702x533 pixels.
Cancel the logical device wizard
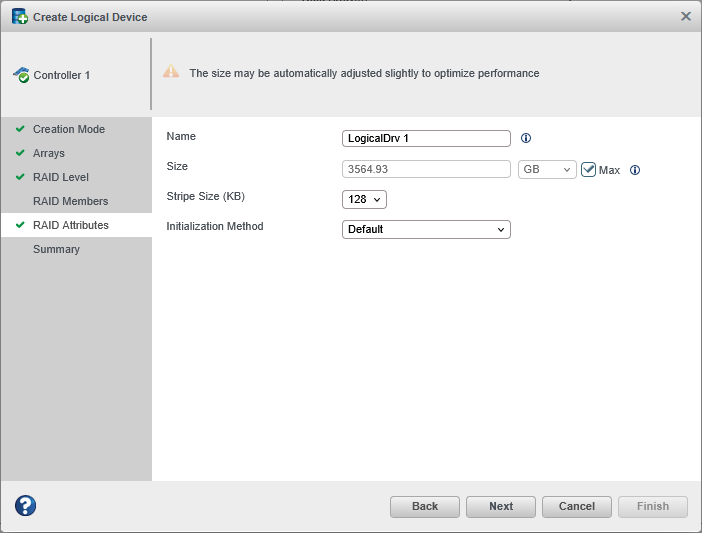577,506
